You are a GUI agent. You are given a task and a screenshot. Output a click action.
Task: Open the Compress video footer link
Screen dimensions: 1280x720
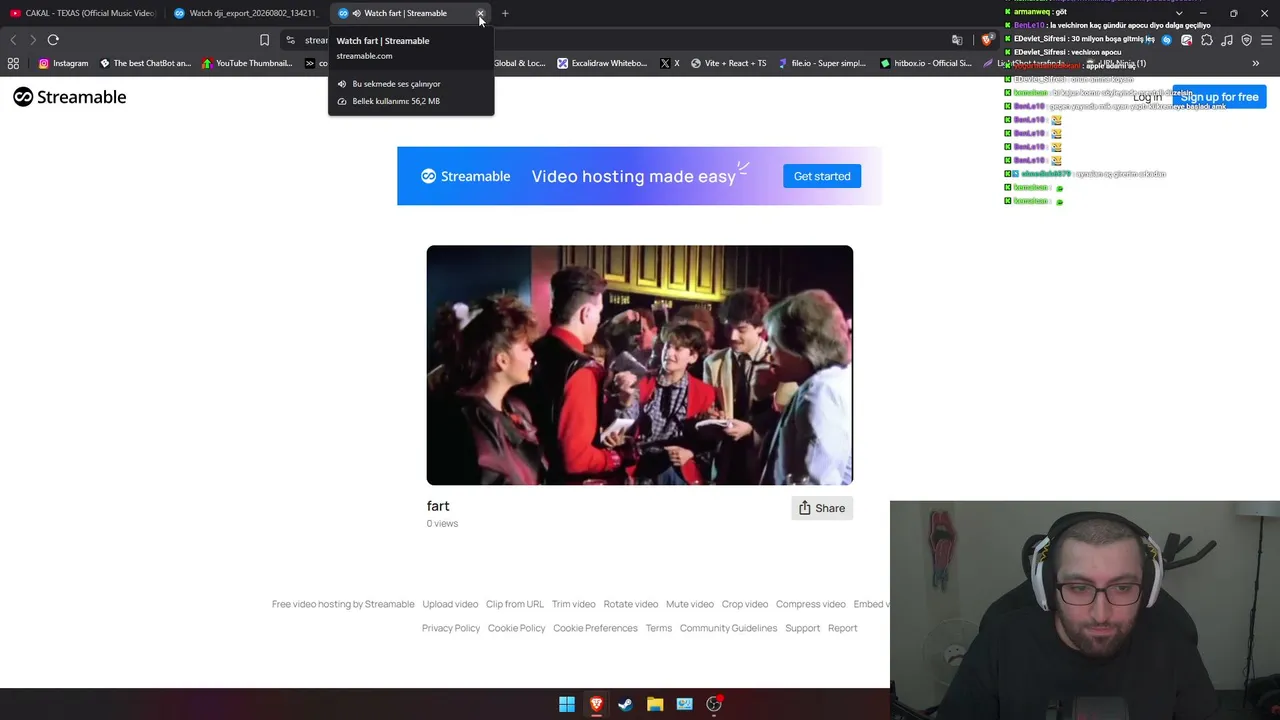tap(811, 604)
